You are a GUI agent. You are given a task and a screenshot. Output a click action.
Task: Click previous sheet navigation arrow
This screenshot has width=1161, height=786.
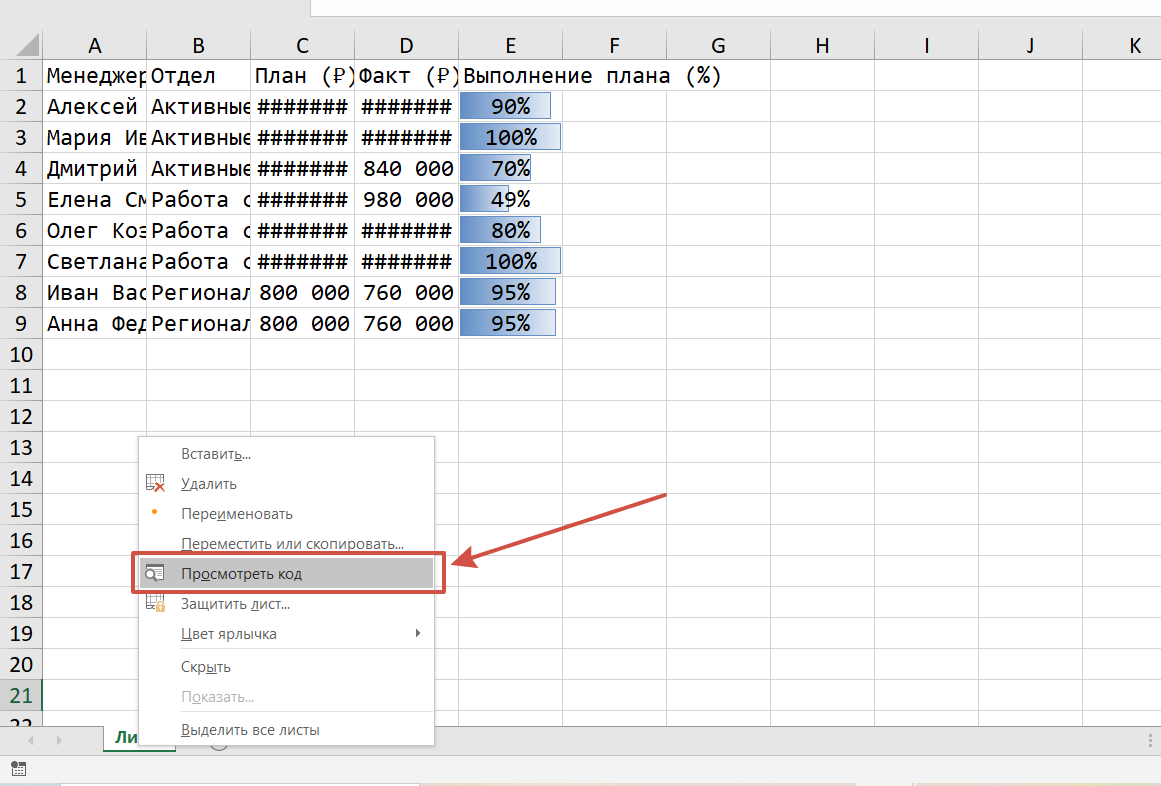tap(30, 740)
